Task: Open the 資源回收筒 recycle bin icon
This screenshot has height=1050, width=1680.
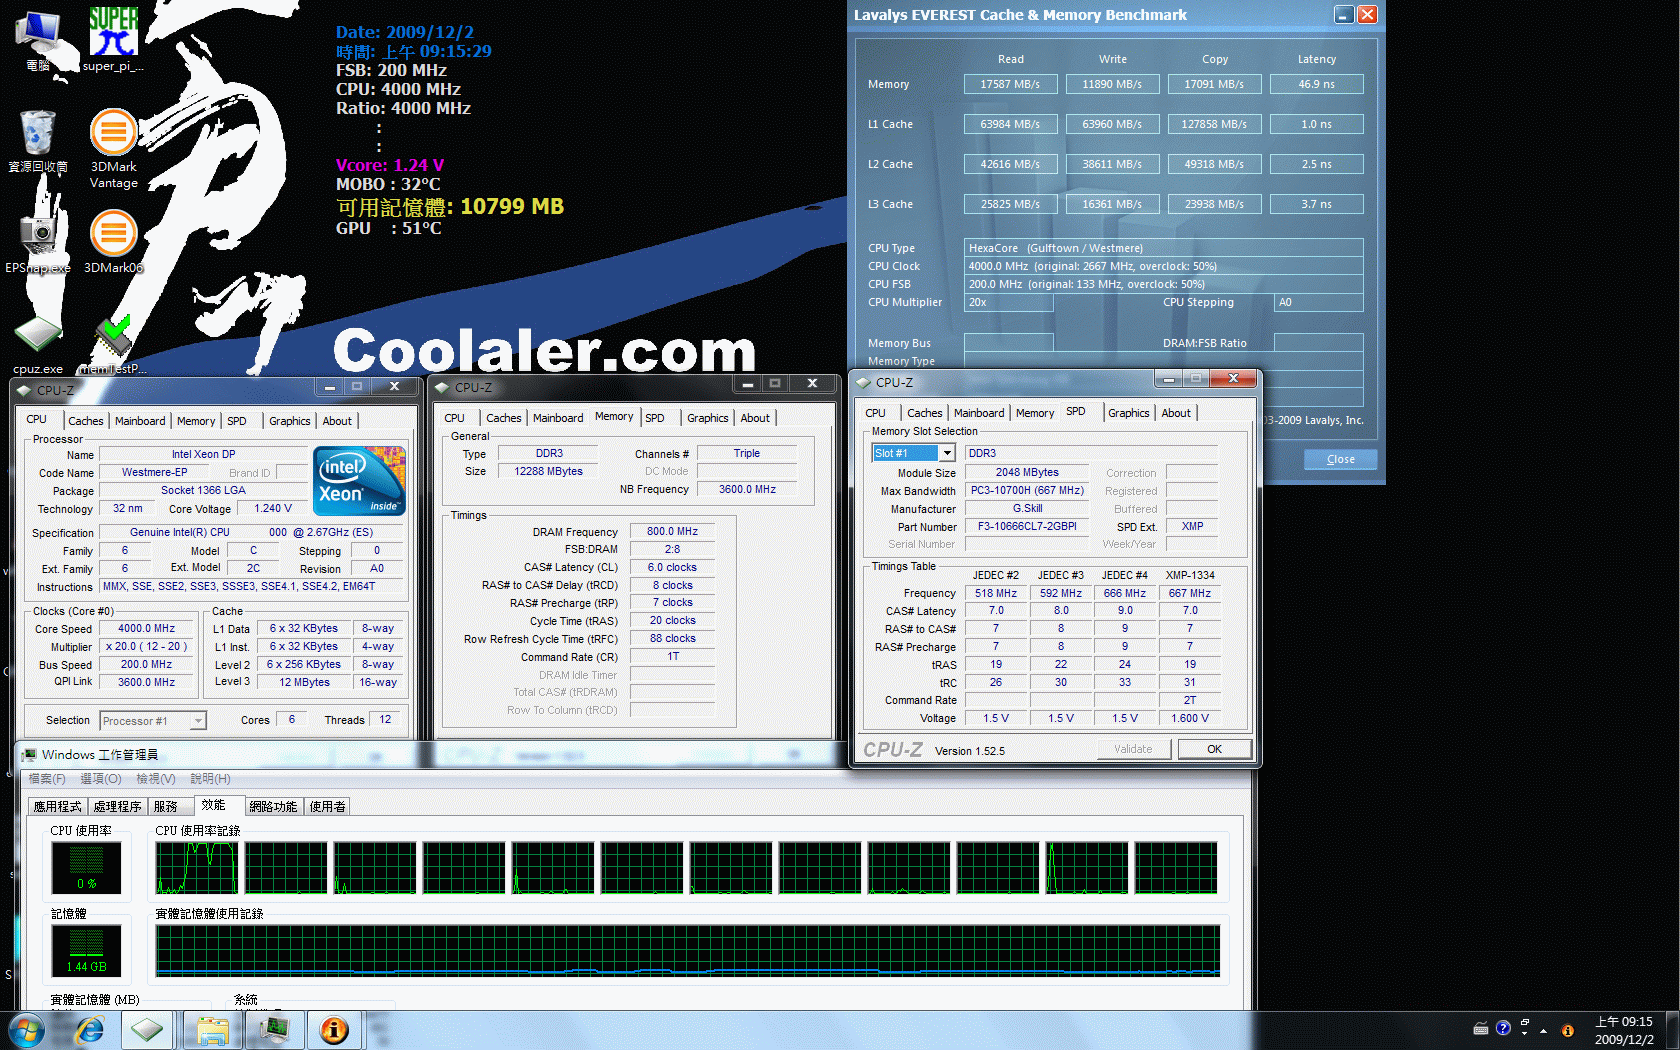Action: point(38,141)
